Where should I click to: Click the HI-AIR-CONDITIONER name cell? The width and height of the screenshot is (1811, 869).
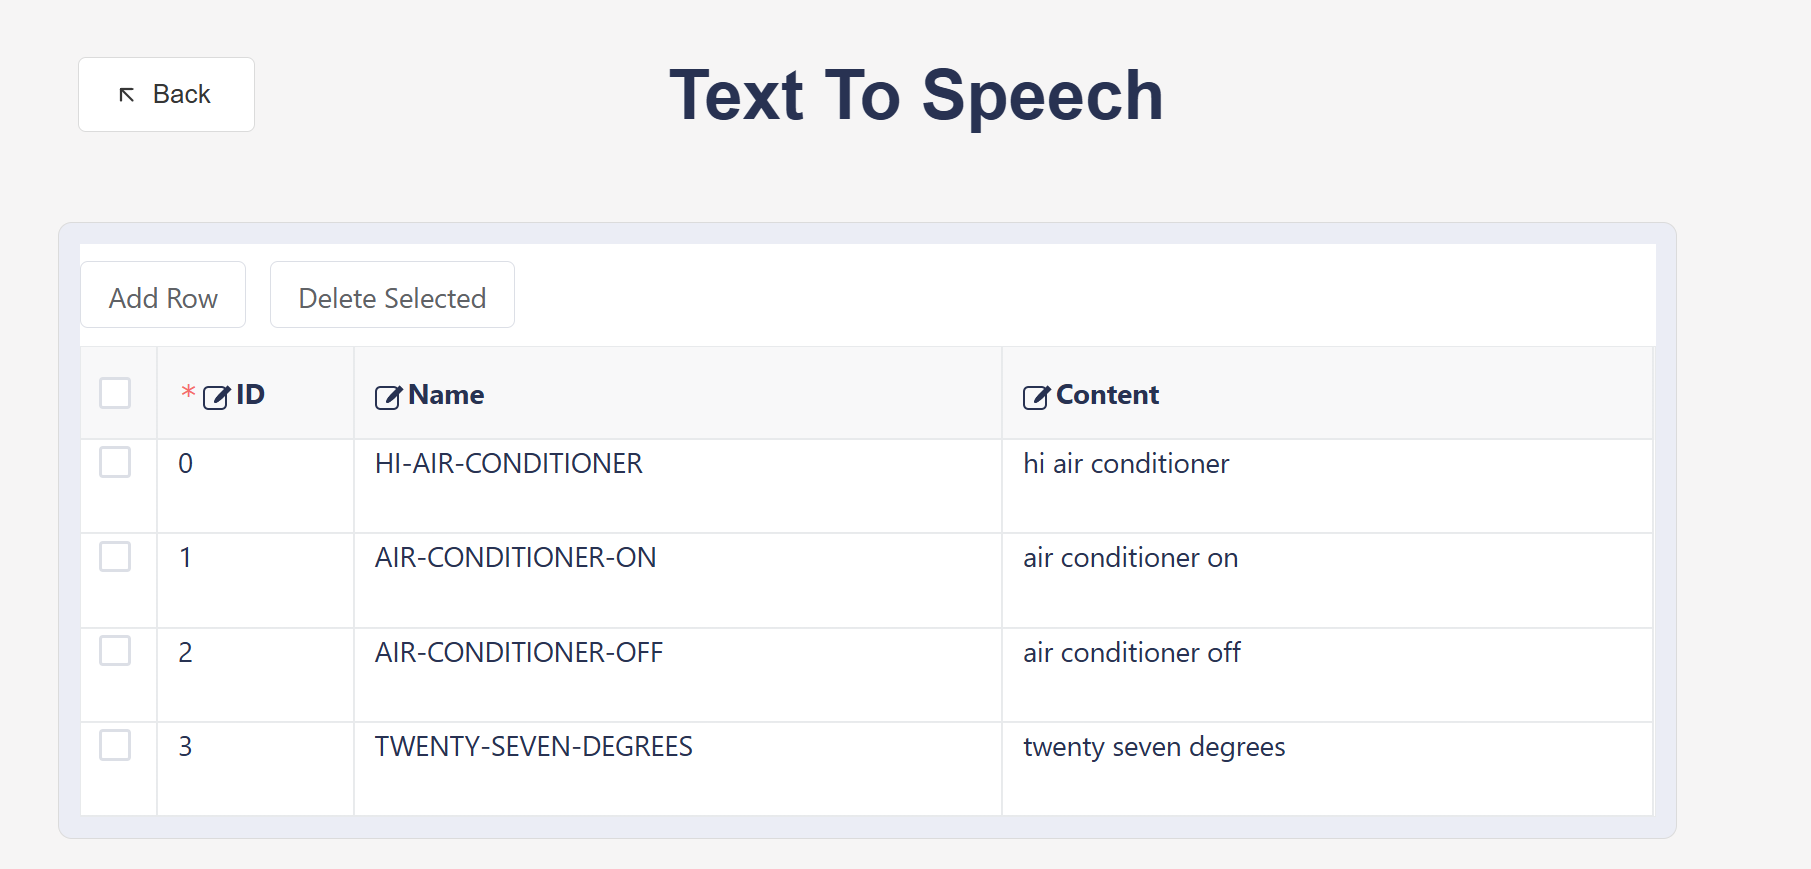(508, 464)
